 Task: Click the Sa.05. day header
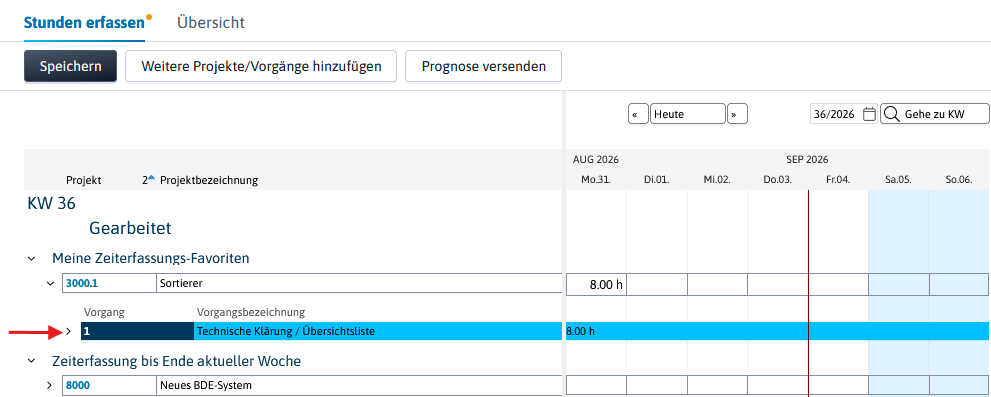coord(899,180)
